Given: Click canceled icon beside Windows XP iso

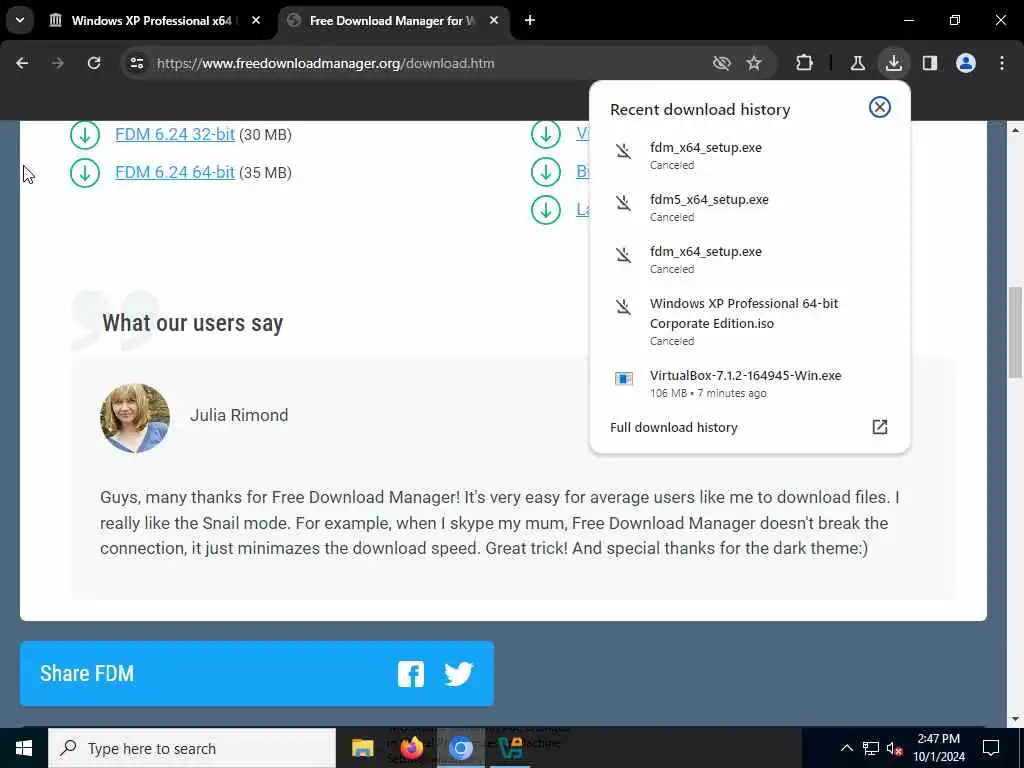Looking at the screenshot, I should (x=624, y=307).
